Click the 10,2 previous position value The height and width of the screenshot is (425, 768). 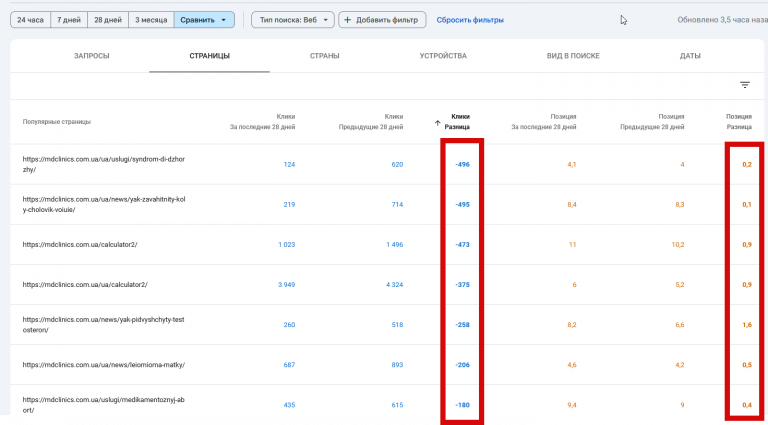click(x=678, y=244)
